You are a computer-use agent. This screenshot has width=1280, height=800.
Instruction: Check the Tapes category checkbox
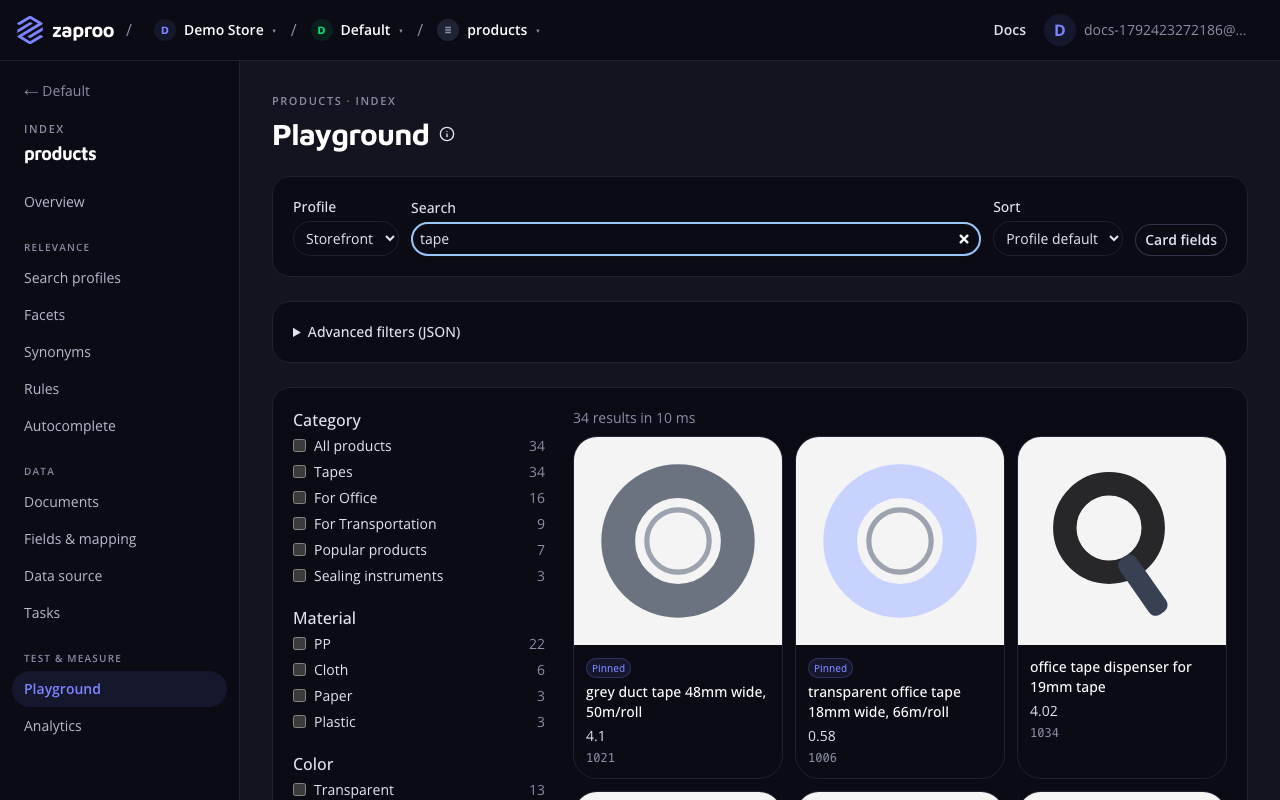[299, 472]
